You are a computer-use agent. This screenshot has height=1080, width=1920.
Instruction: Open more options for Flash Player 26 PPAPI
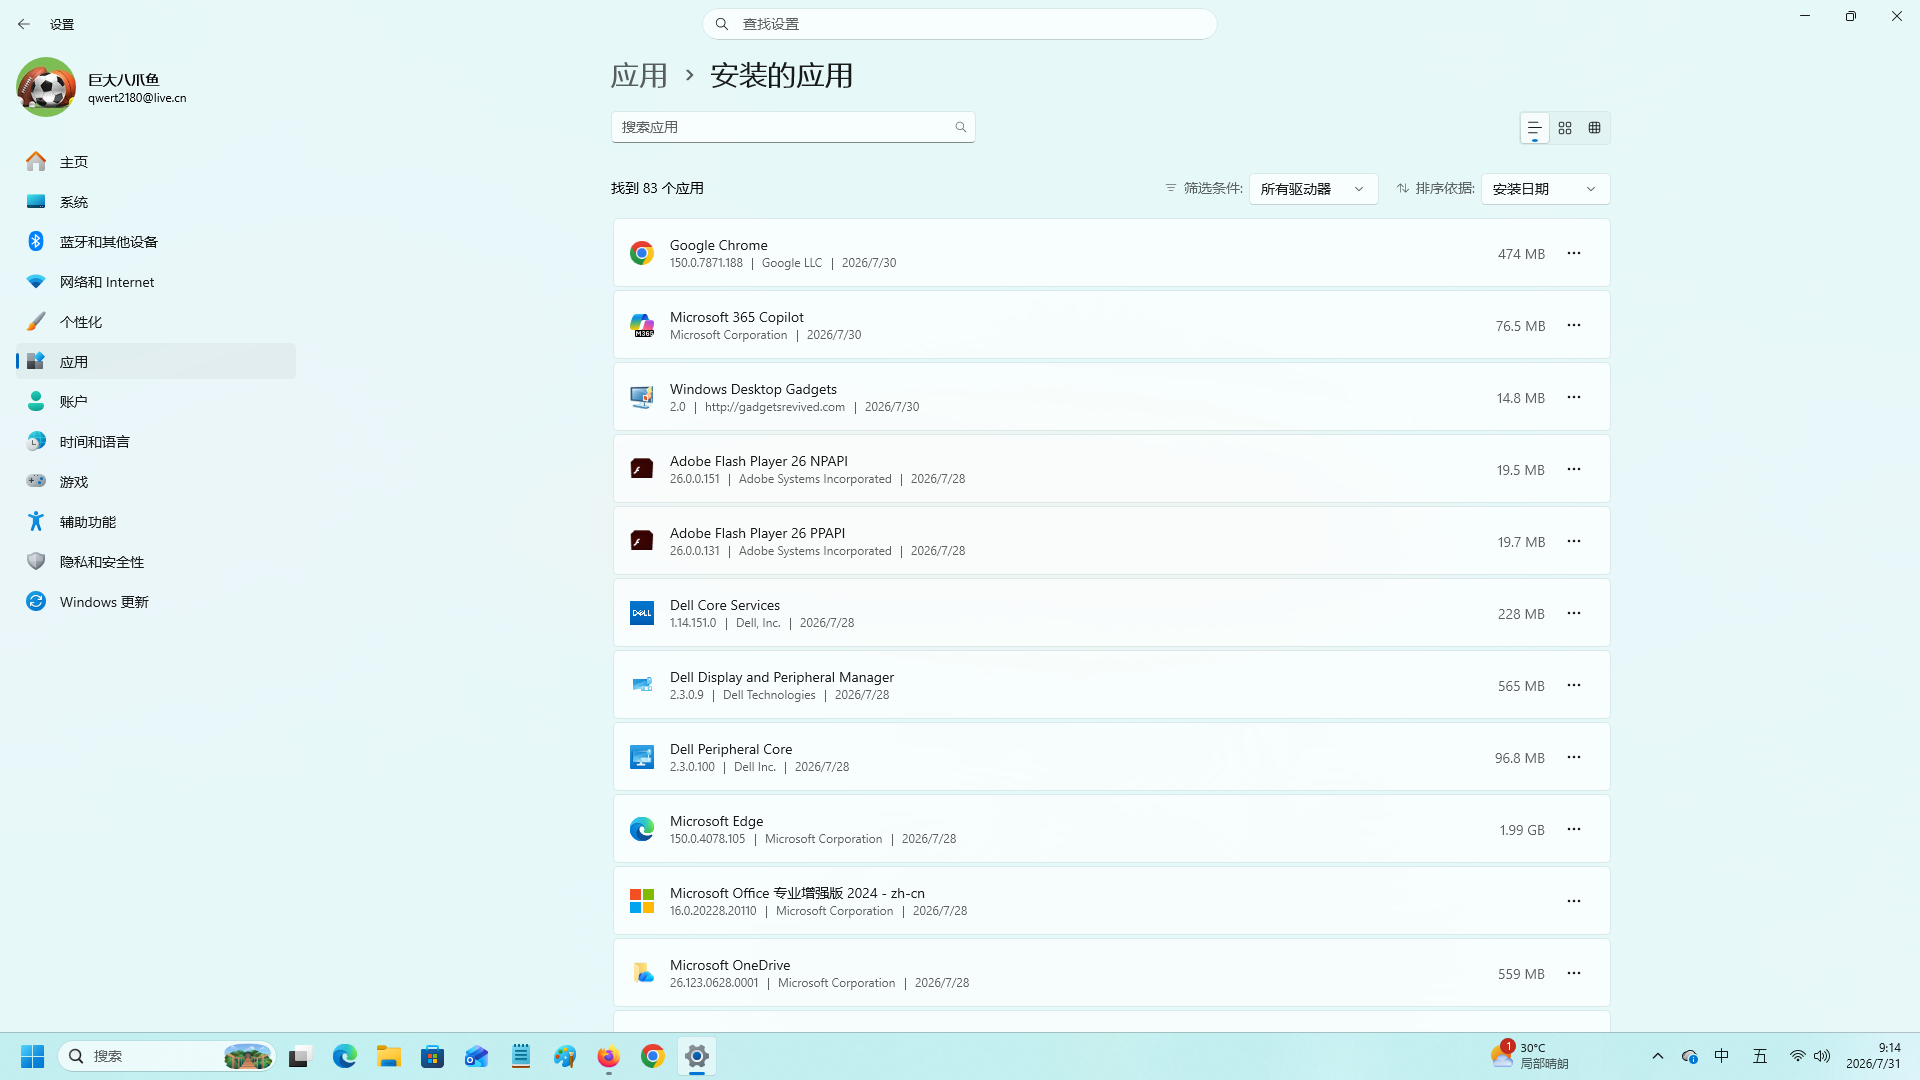point(1574,541)
